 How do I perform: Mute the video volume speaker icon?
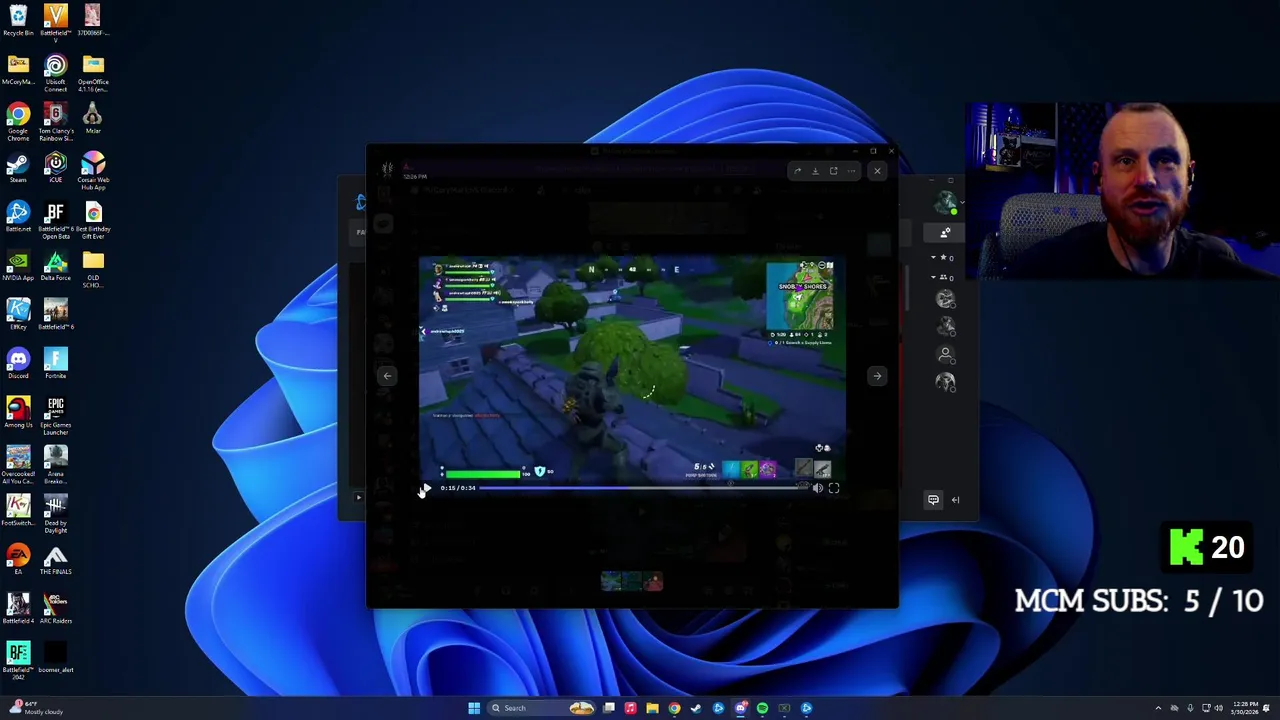pyautogui.click(x=817, y=488)
